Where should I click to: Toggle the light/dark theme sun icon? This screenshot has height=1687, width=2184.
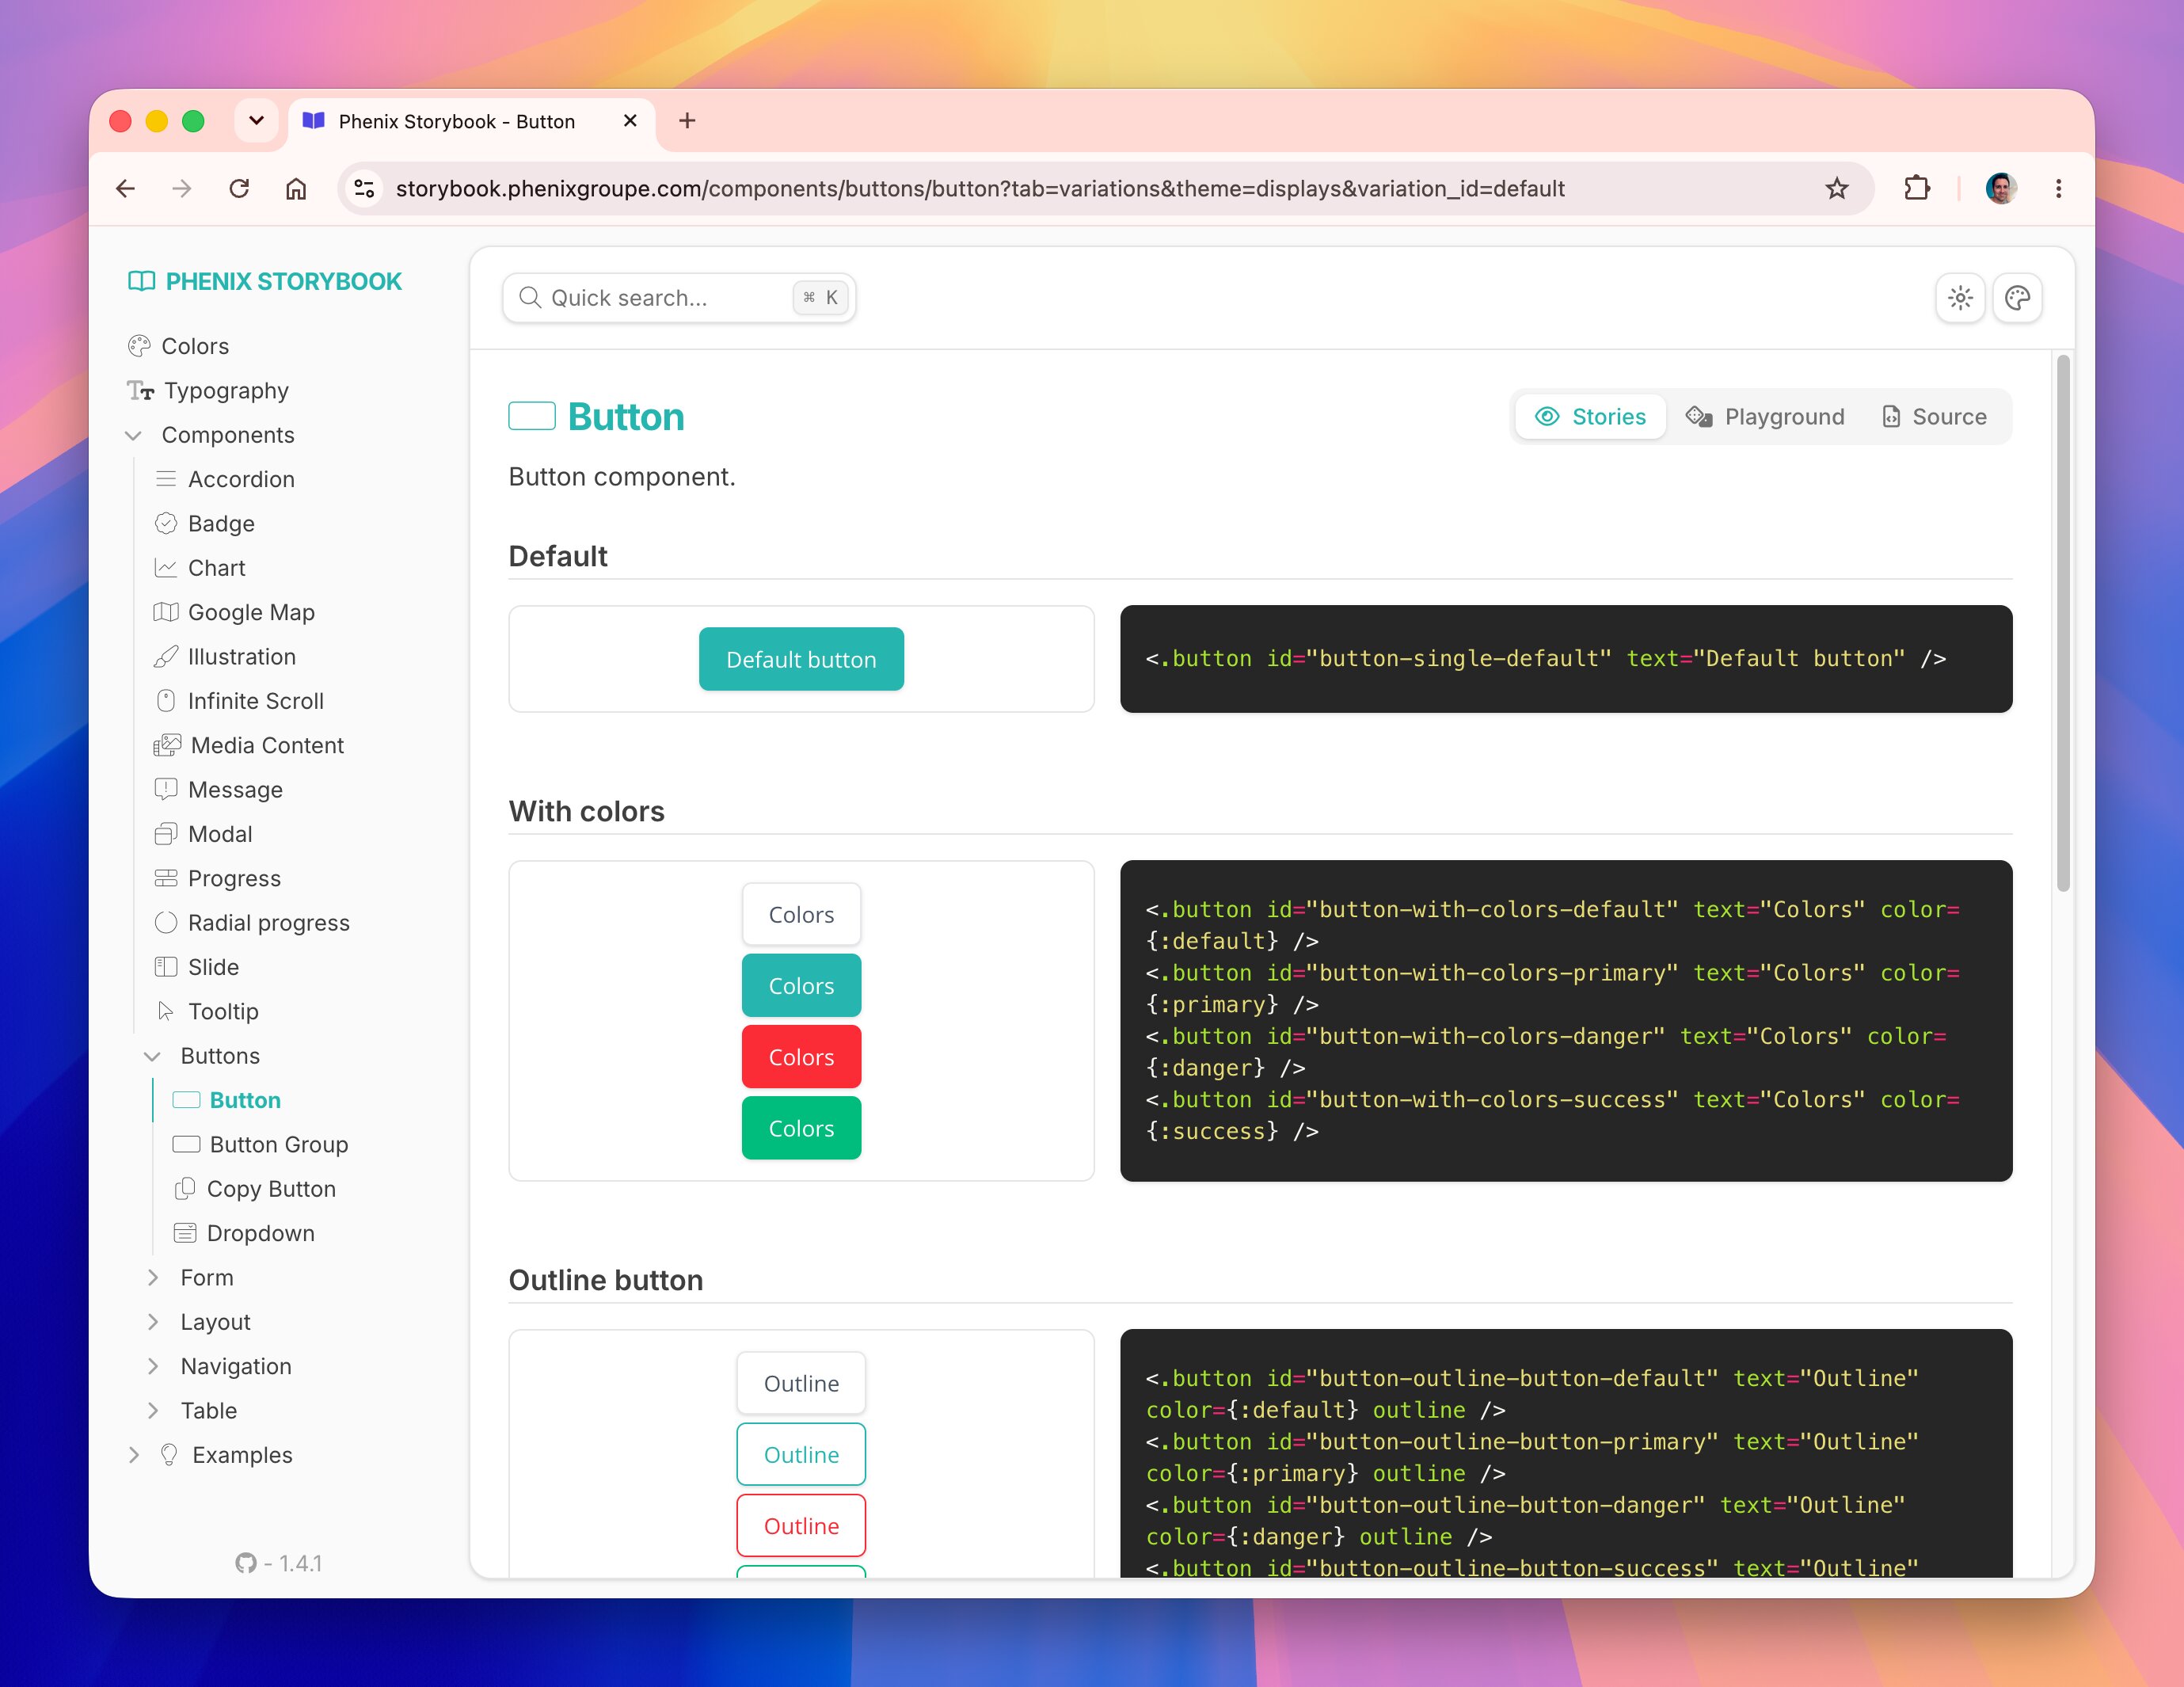click(x=1960, y=298)
